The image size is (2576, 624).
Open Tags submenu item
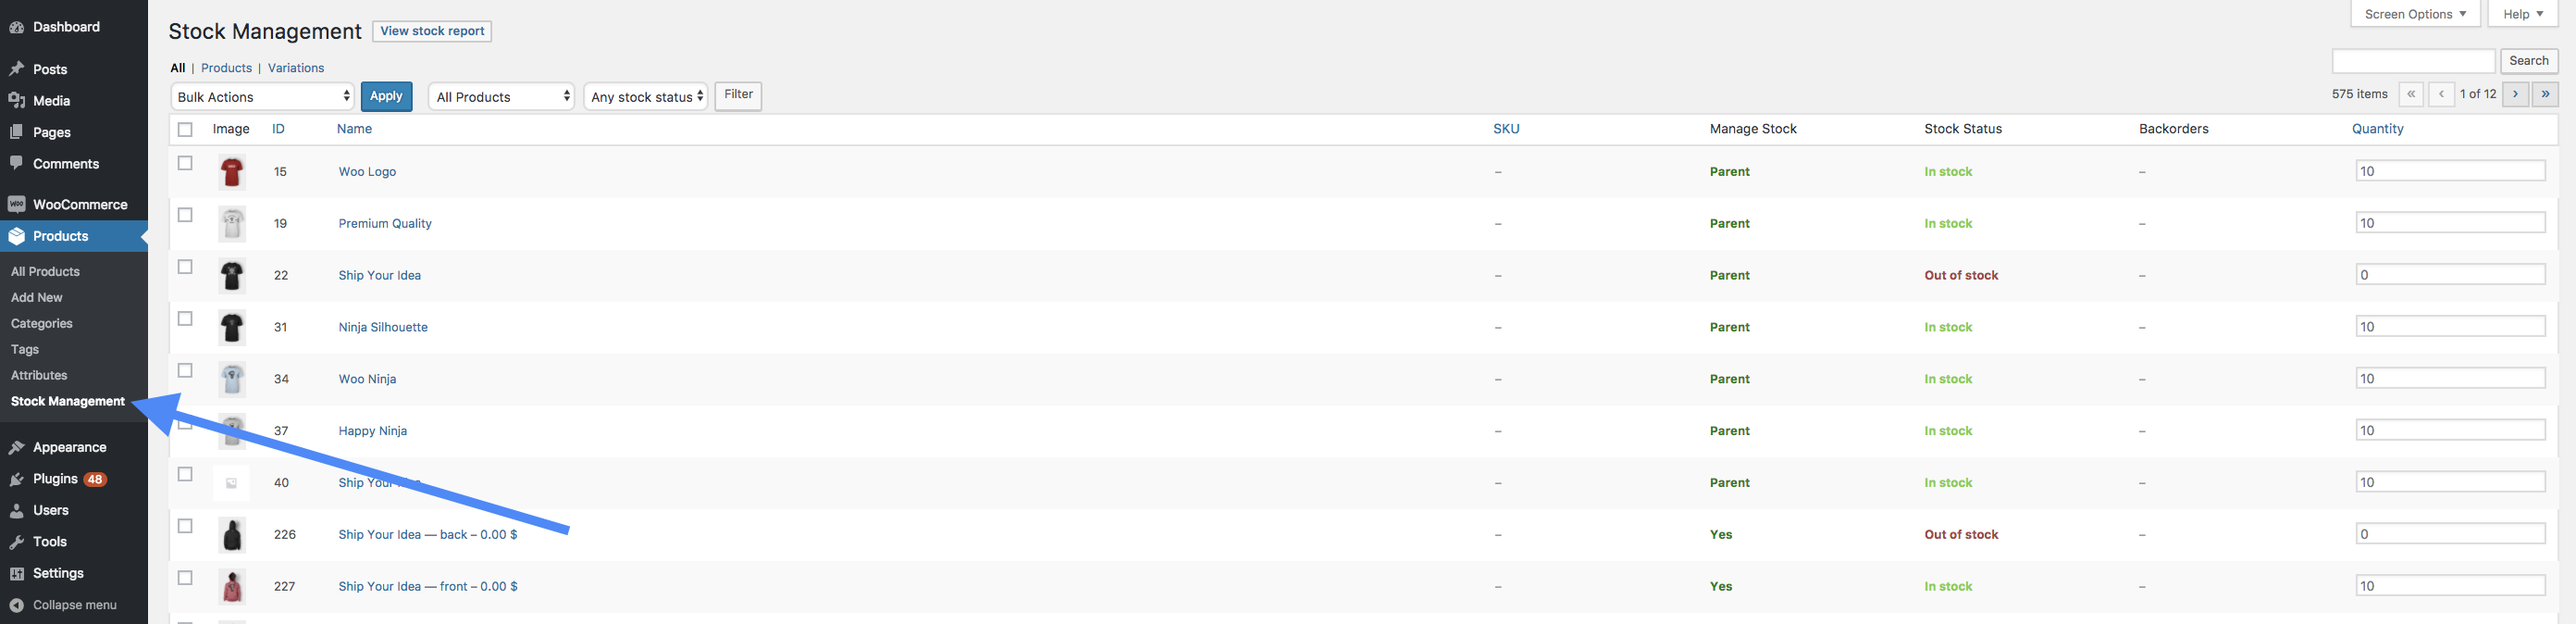25,349
